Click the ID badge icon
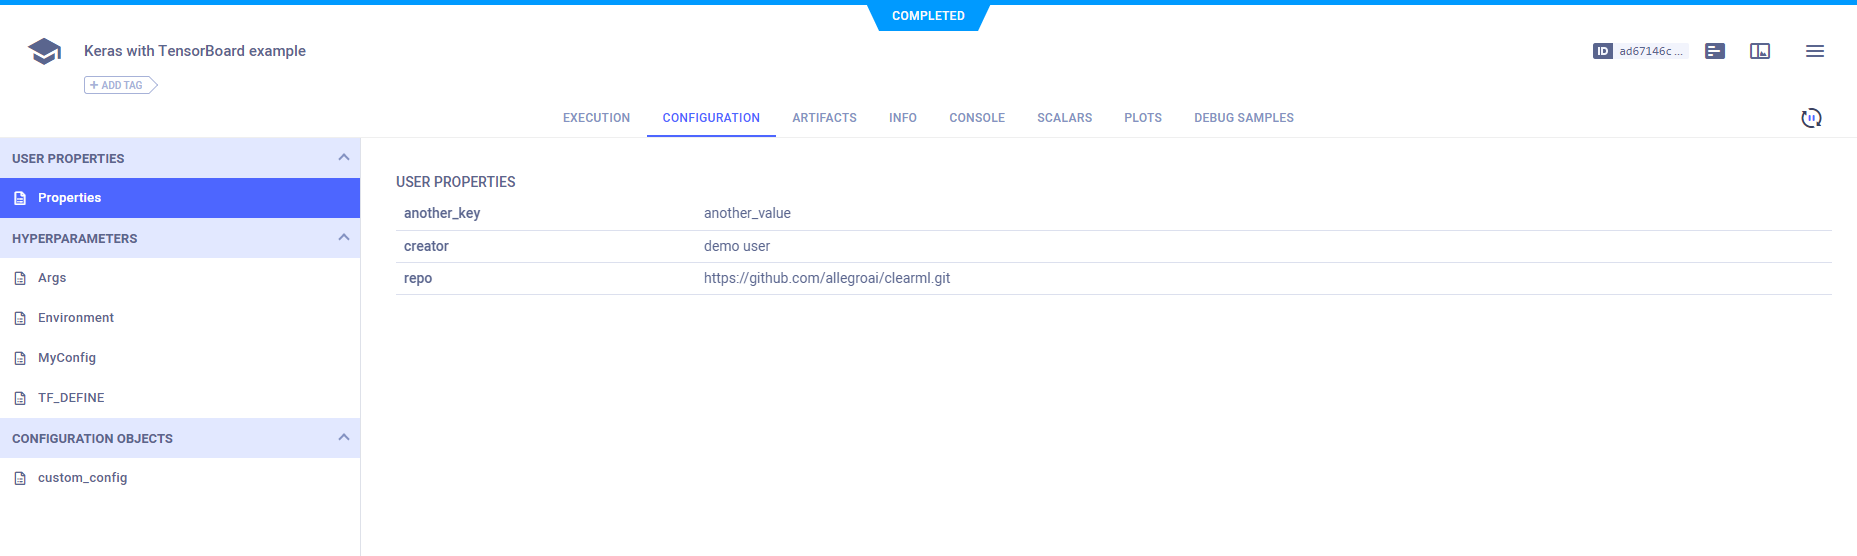Image resolution: width=1857 pixels, height=556 pixels. coord(1602,51)
